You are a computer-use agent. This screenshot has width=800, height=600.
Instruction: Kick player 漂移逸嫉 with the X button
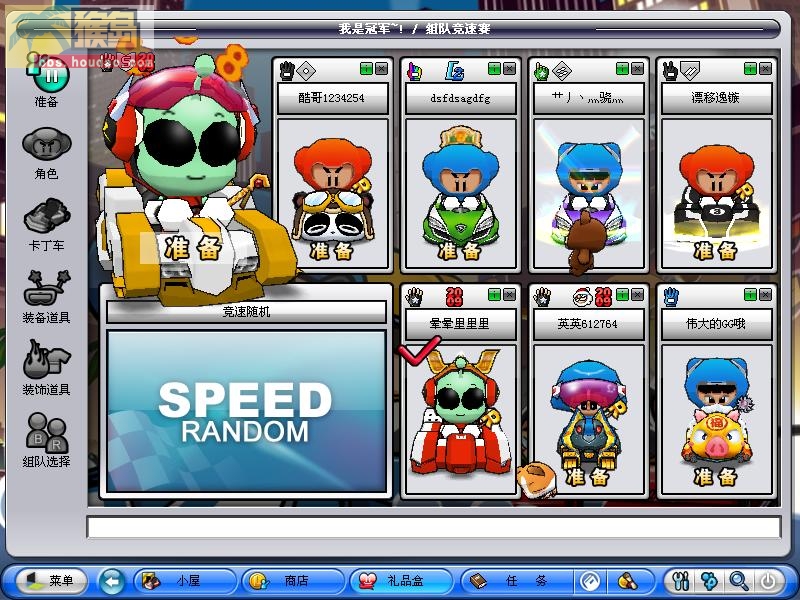[765, 69]
